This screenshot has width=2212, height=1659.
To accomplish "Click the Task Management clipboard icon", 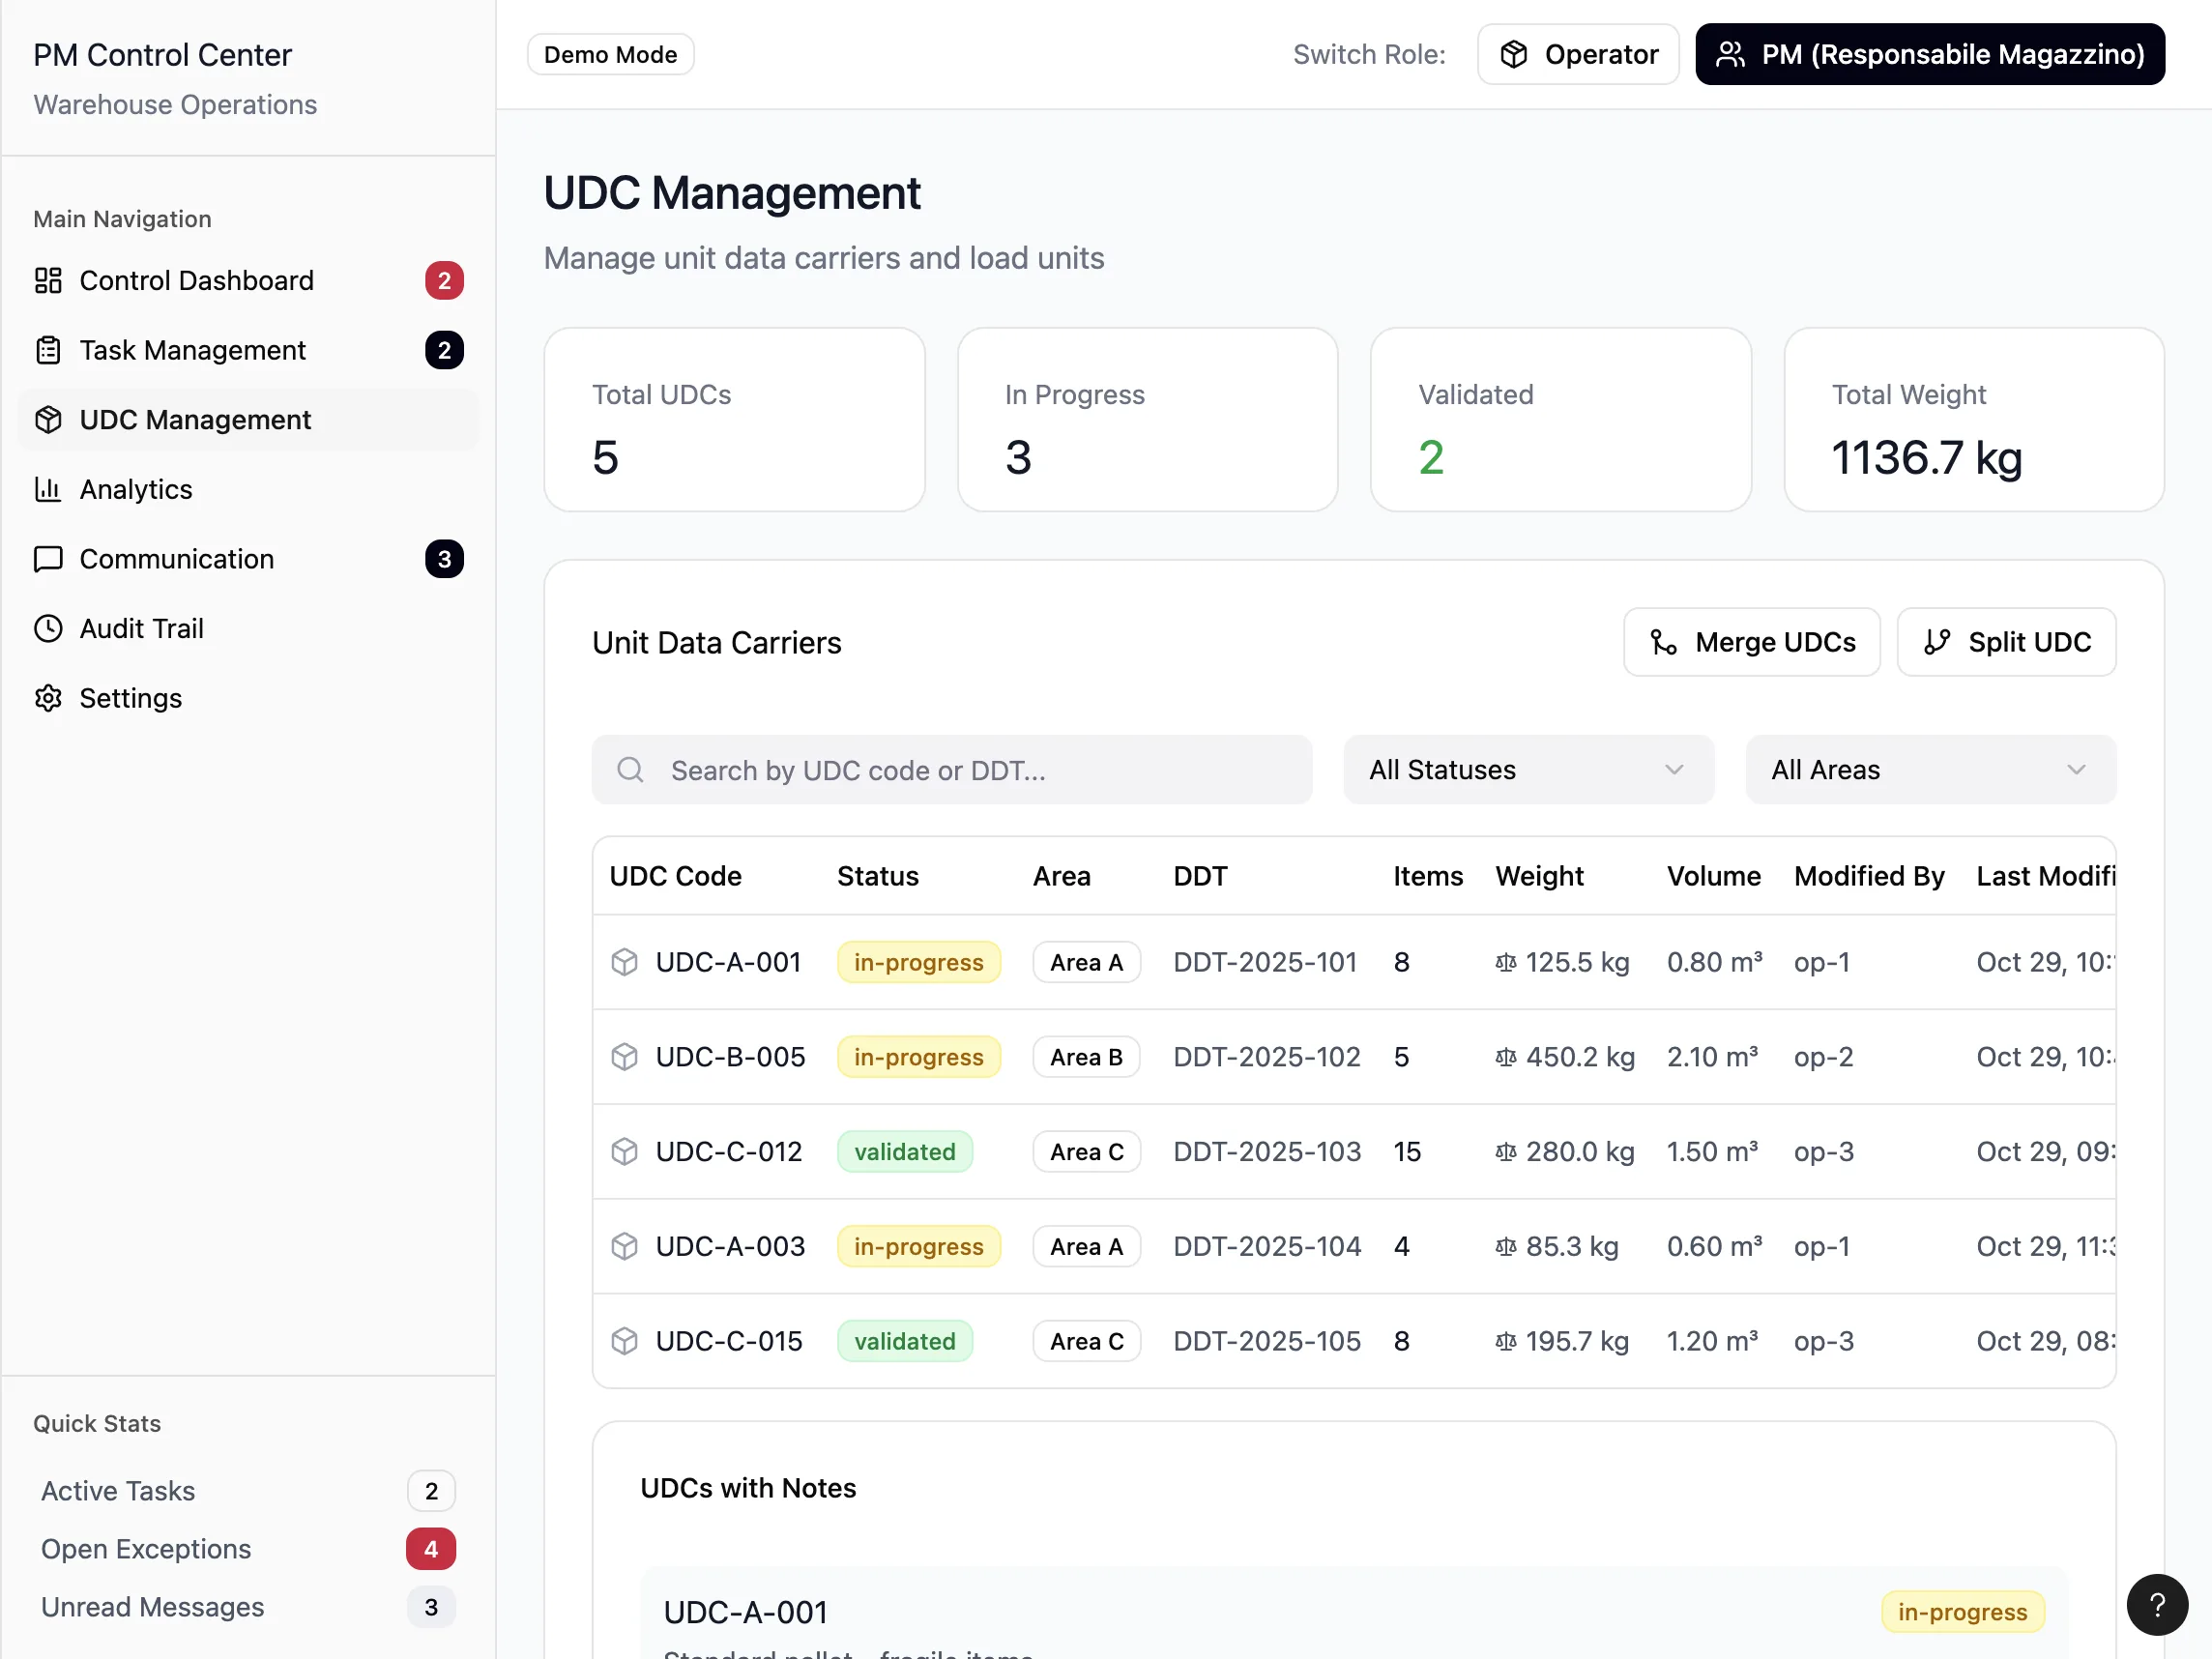I will (x=48, y=350).
